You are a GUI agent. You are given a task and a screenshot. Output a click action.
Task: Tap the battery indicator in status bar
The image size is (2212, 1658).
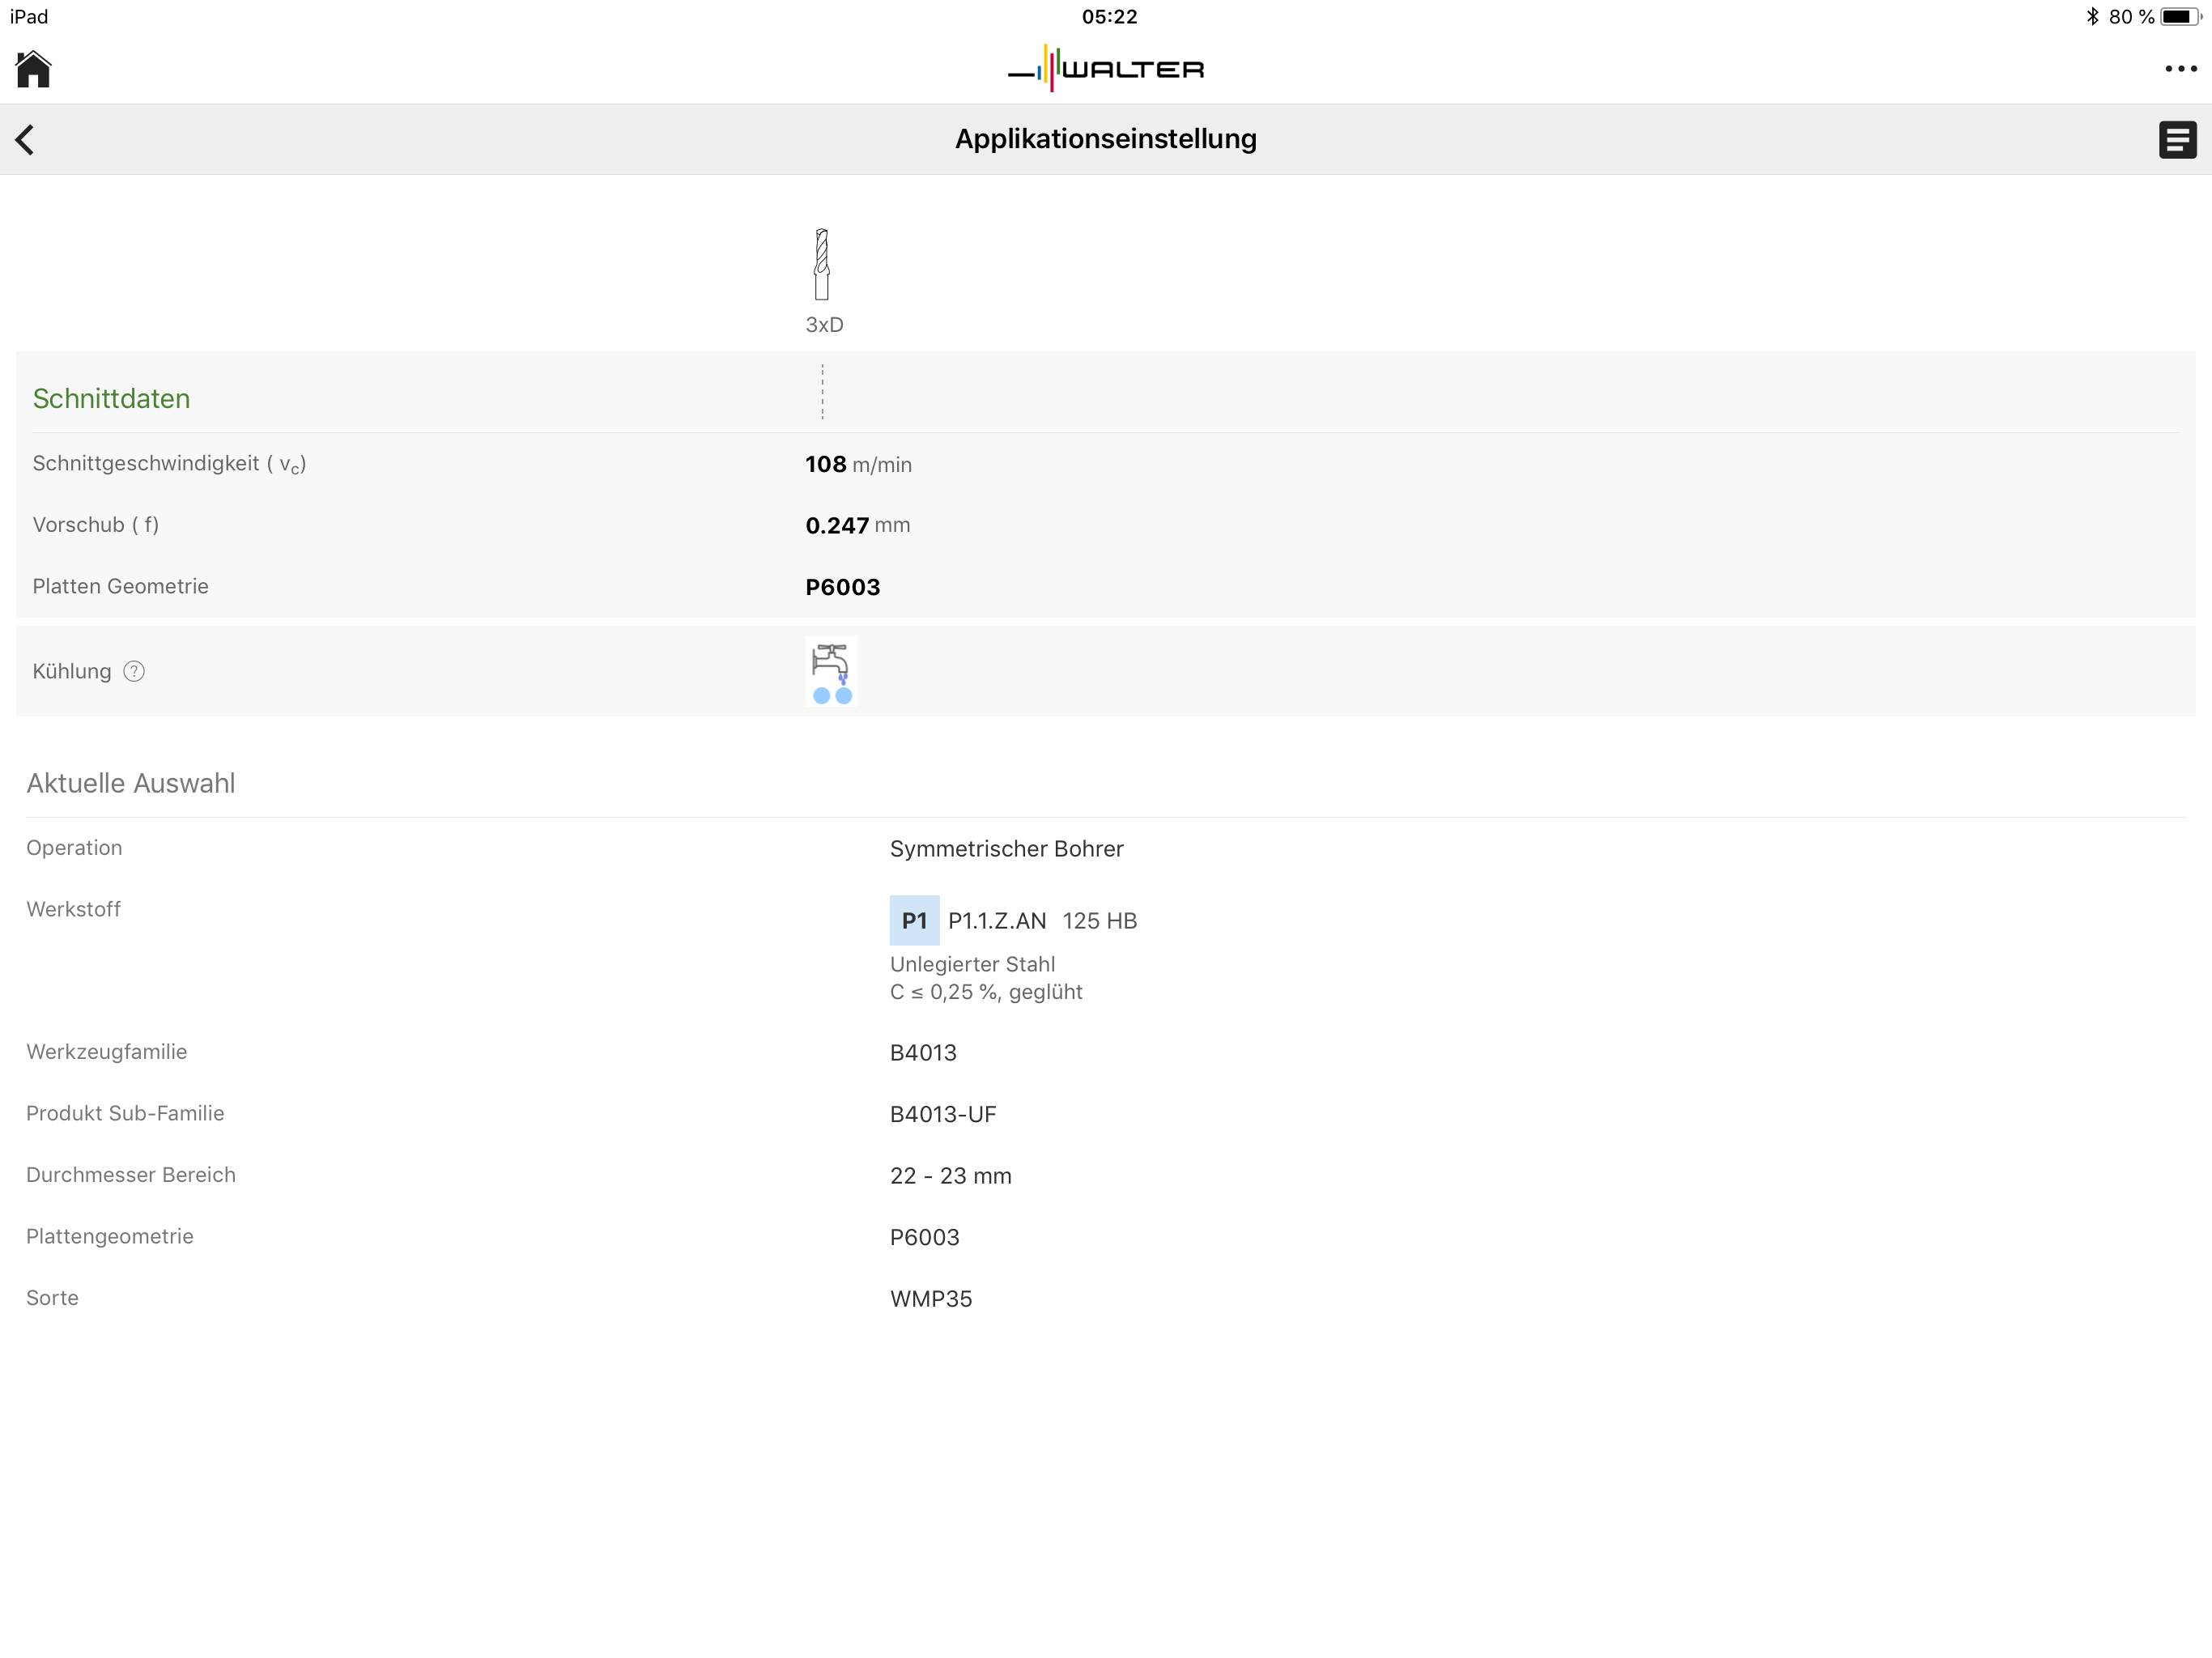(2180, 17)
